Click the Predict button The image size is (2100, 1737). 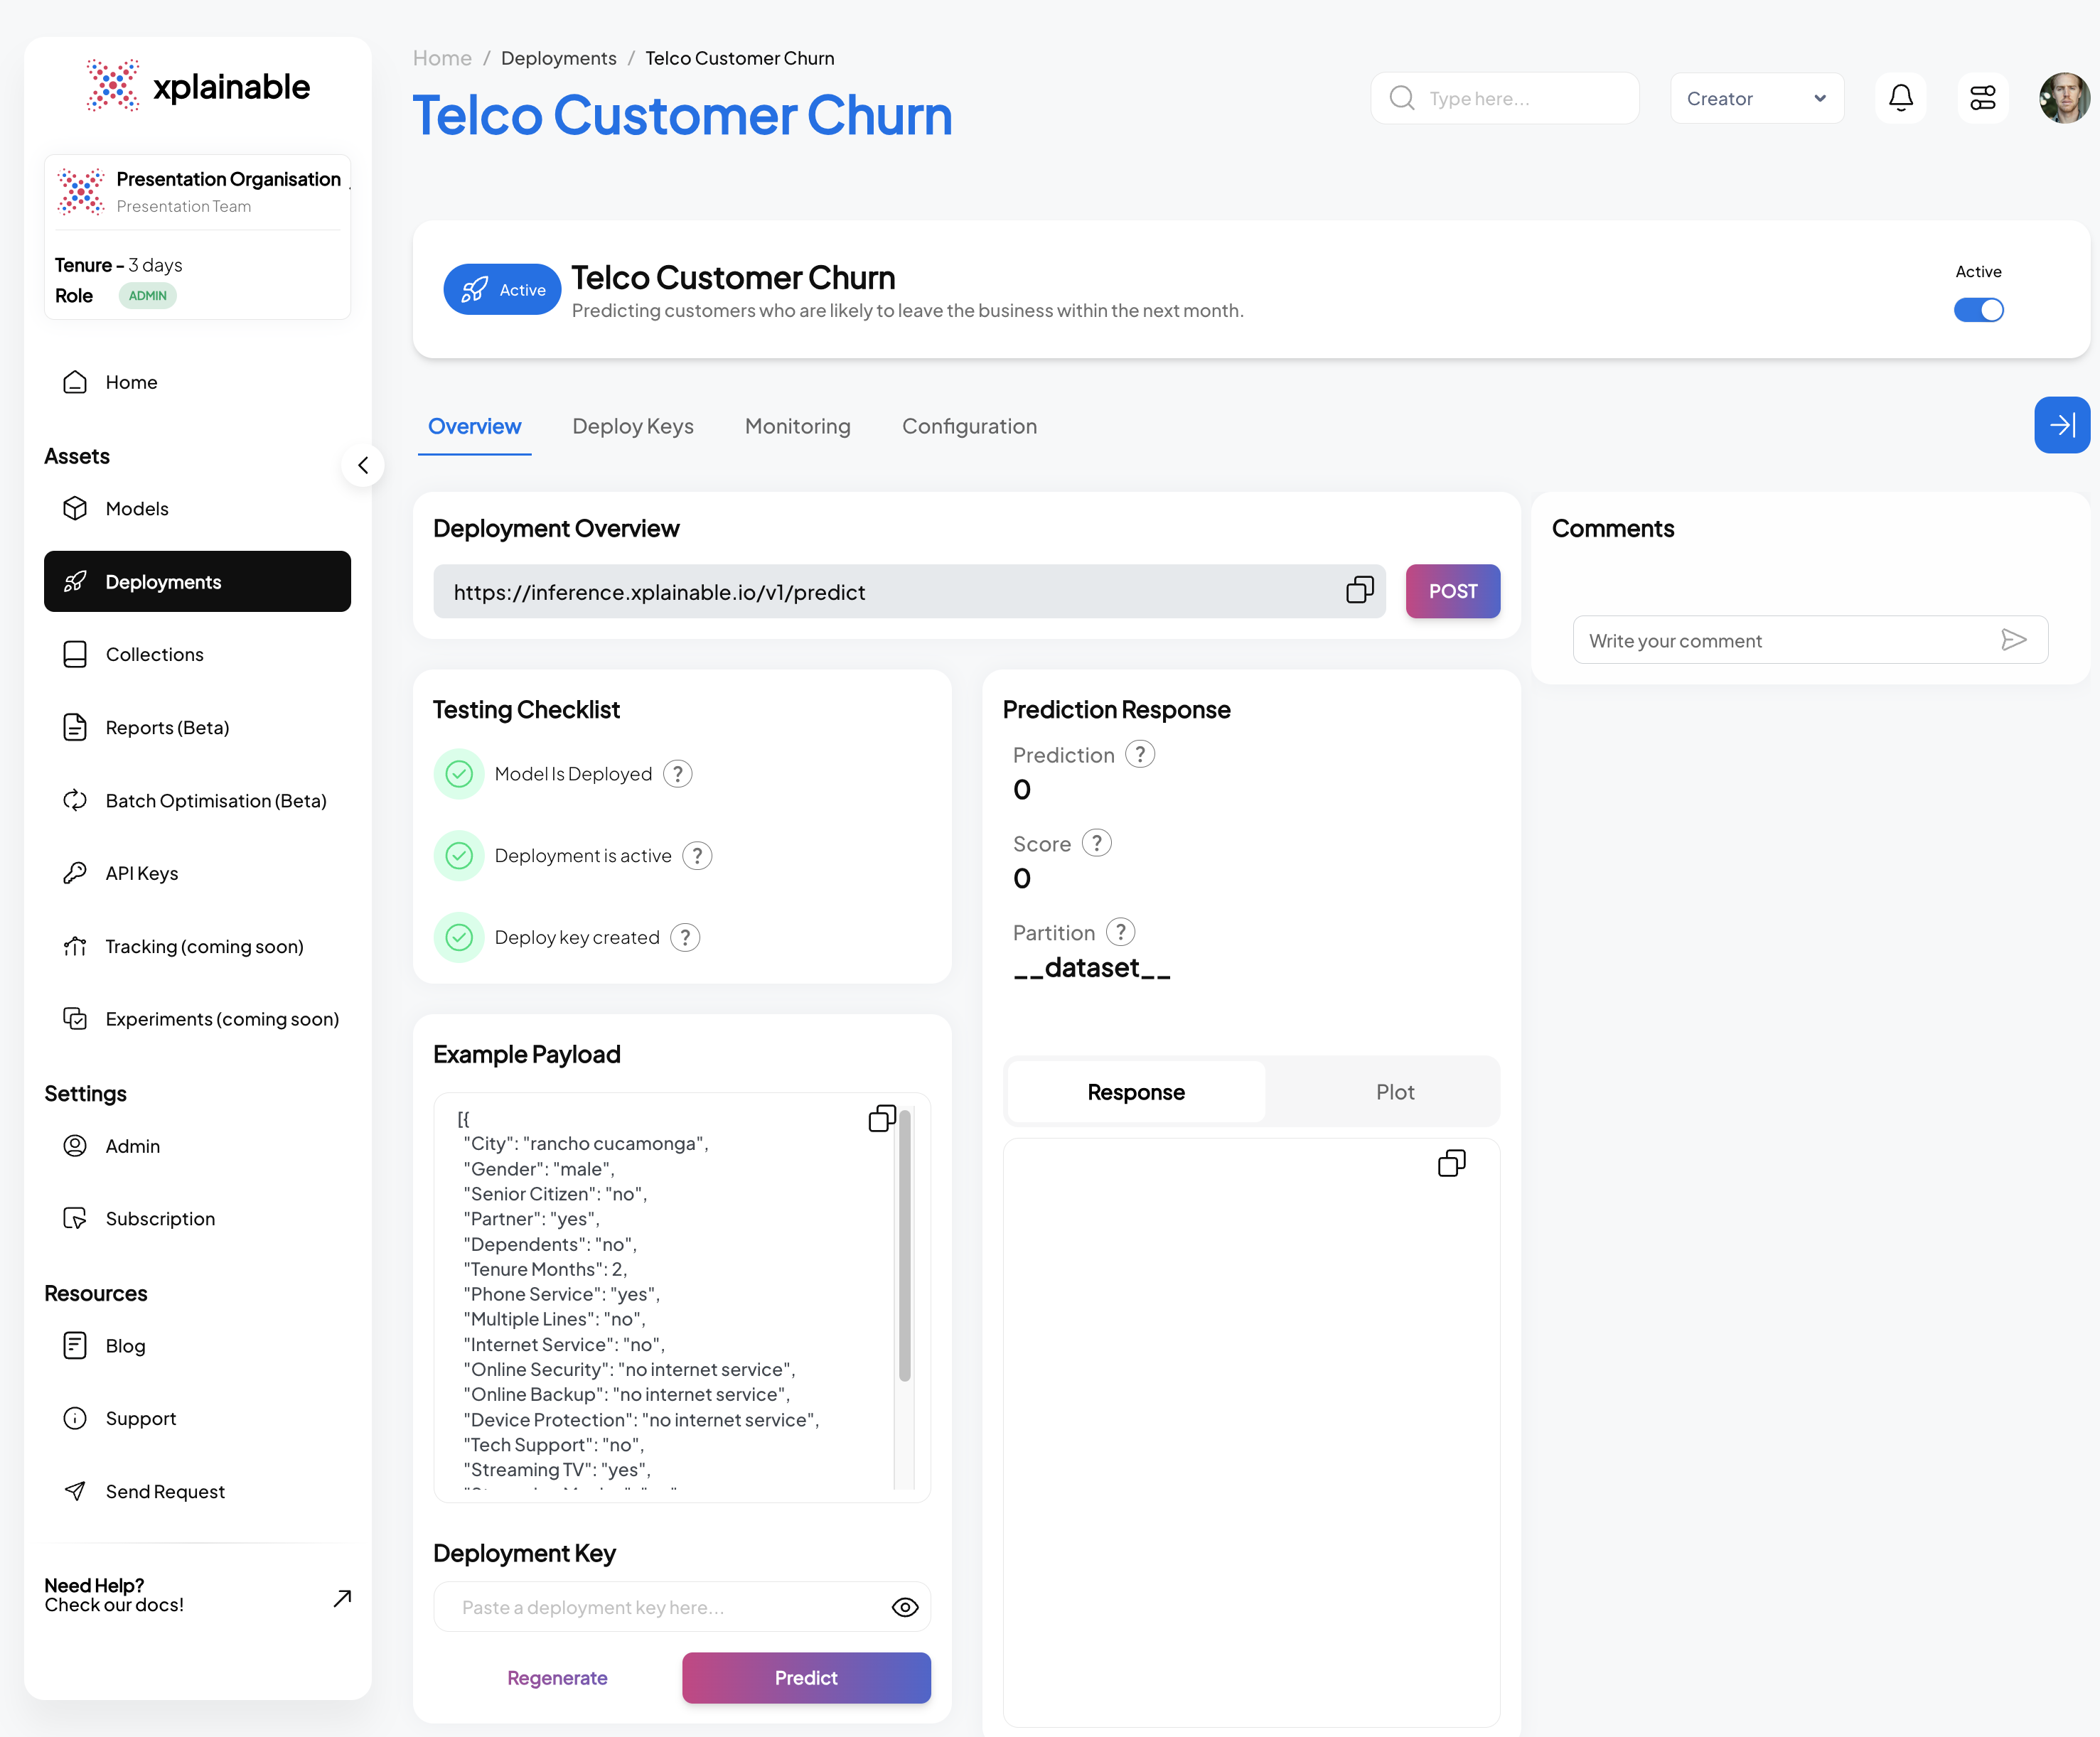coord(806,1678)
